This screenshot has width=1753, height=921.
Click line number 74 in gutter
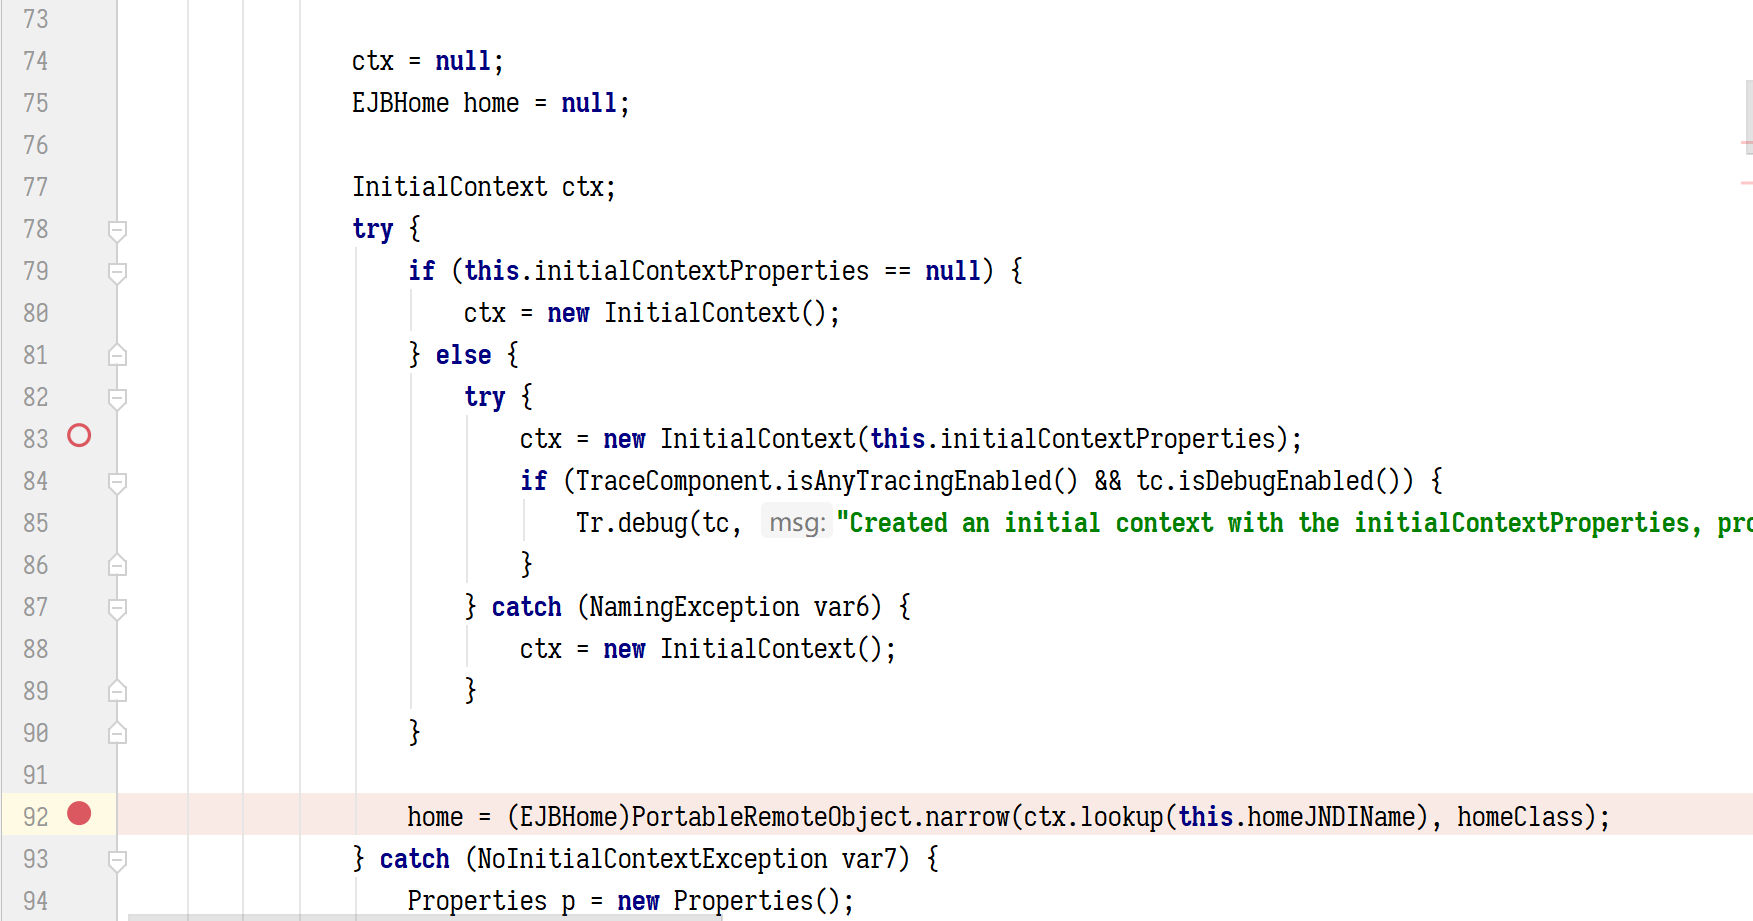click(x=36, y=61)
